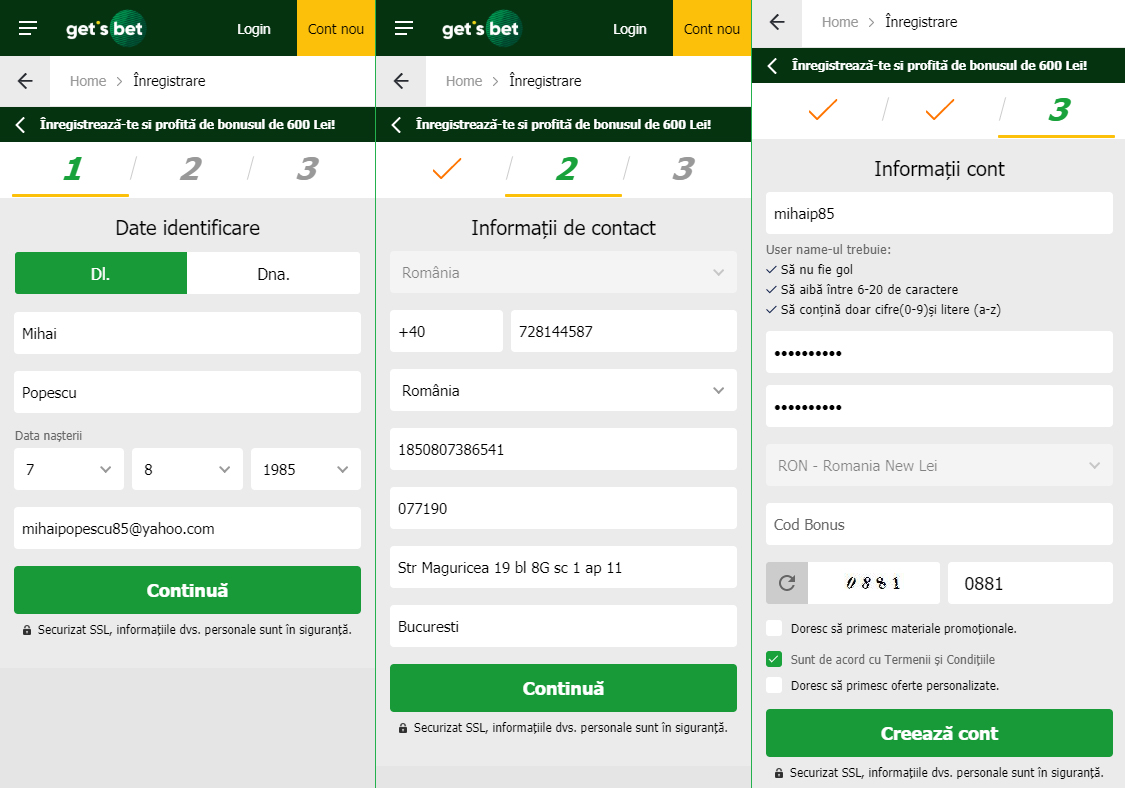Open the România country dropdown
Screen dimensions: 1125x788
pyautogui.click(x=562, y=390)
